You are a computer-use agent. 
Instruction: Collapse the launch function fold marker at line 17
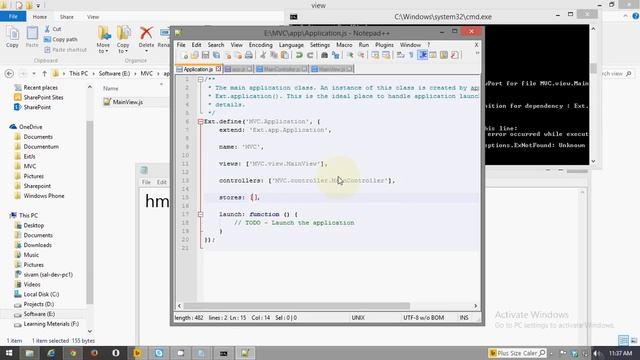pos(200,214)
